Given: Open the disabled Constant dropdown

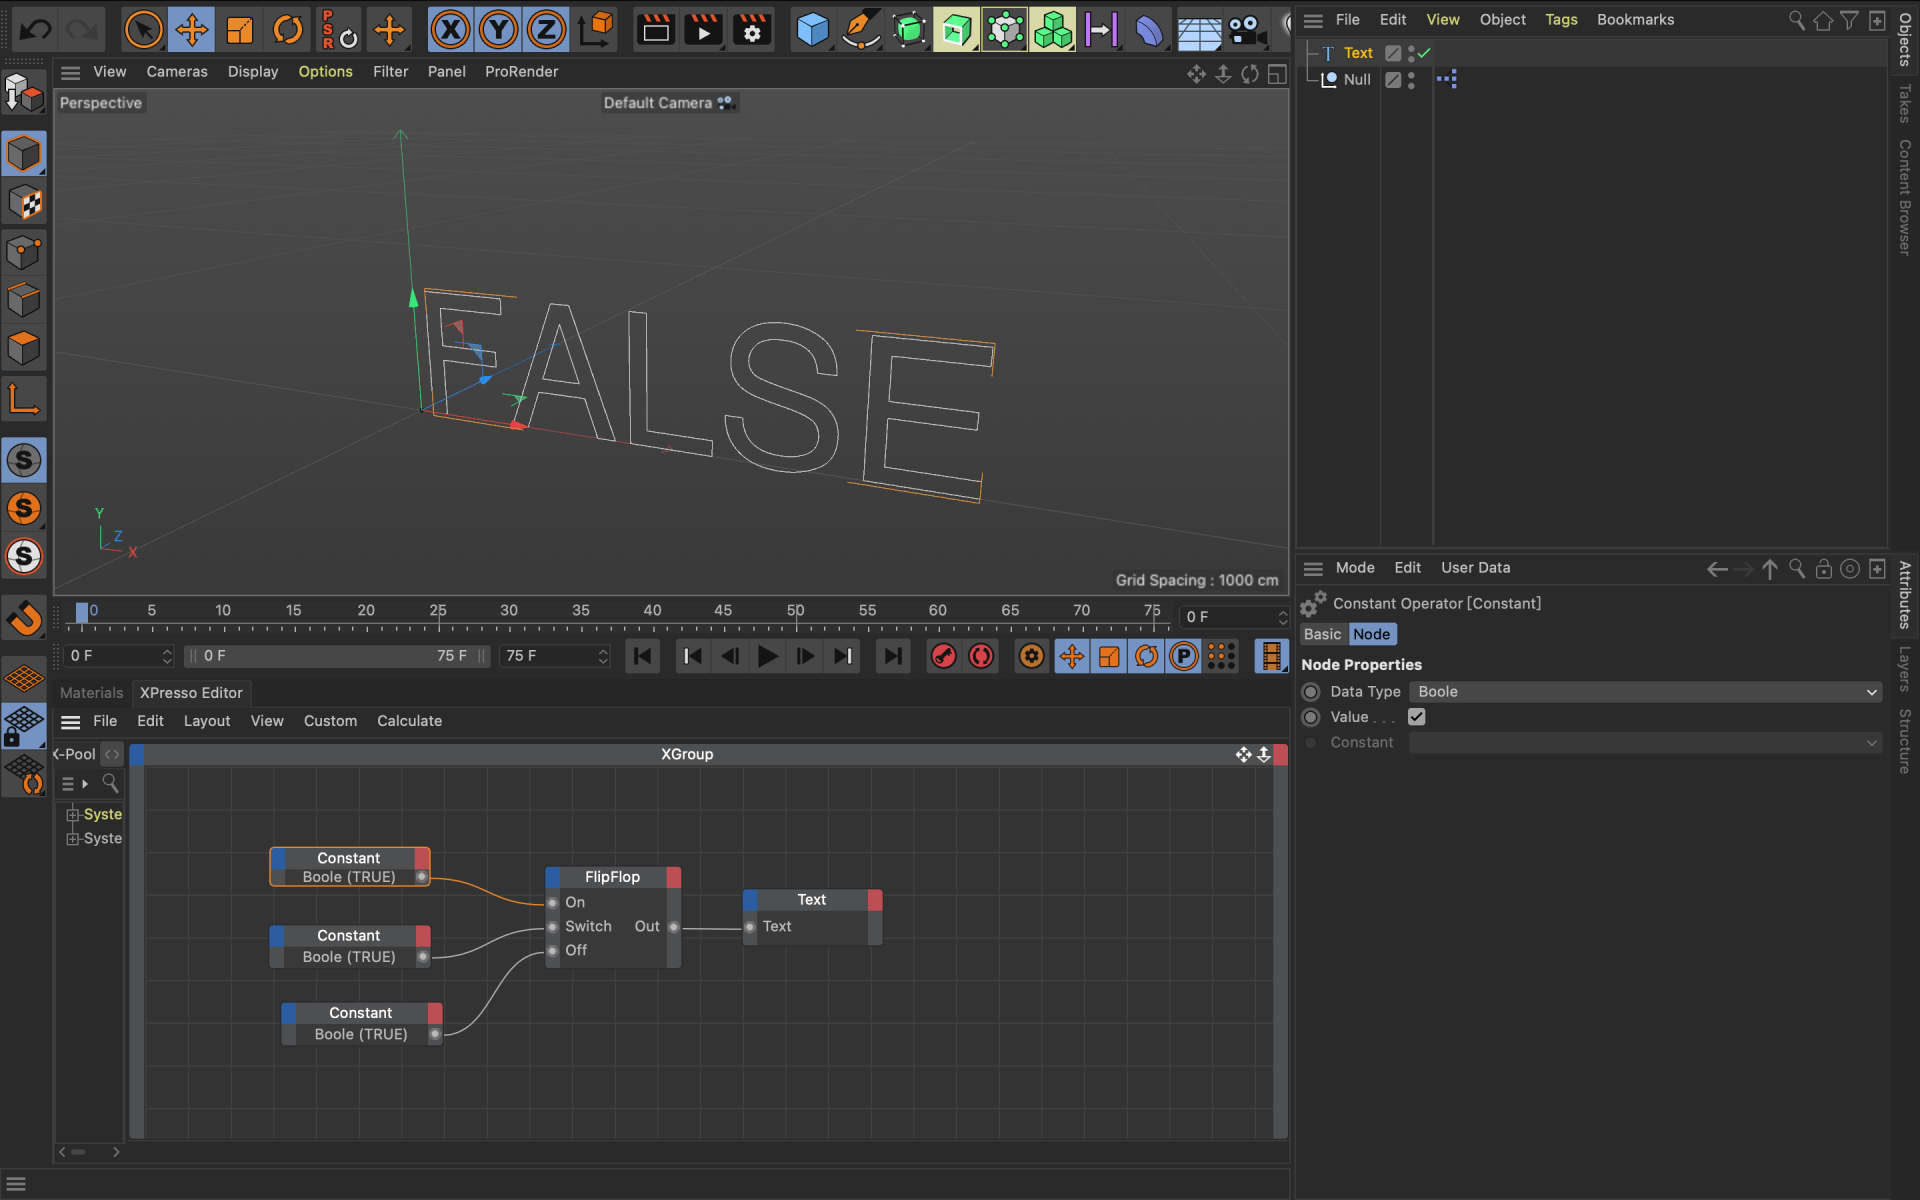Looking at the screenshot, I should [x=1647, y=742].
